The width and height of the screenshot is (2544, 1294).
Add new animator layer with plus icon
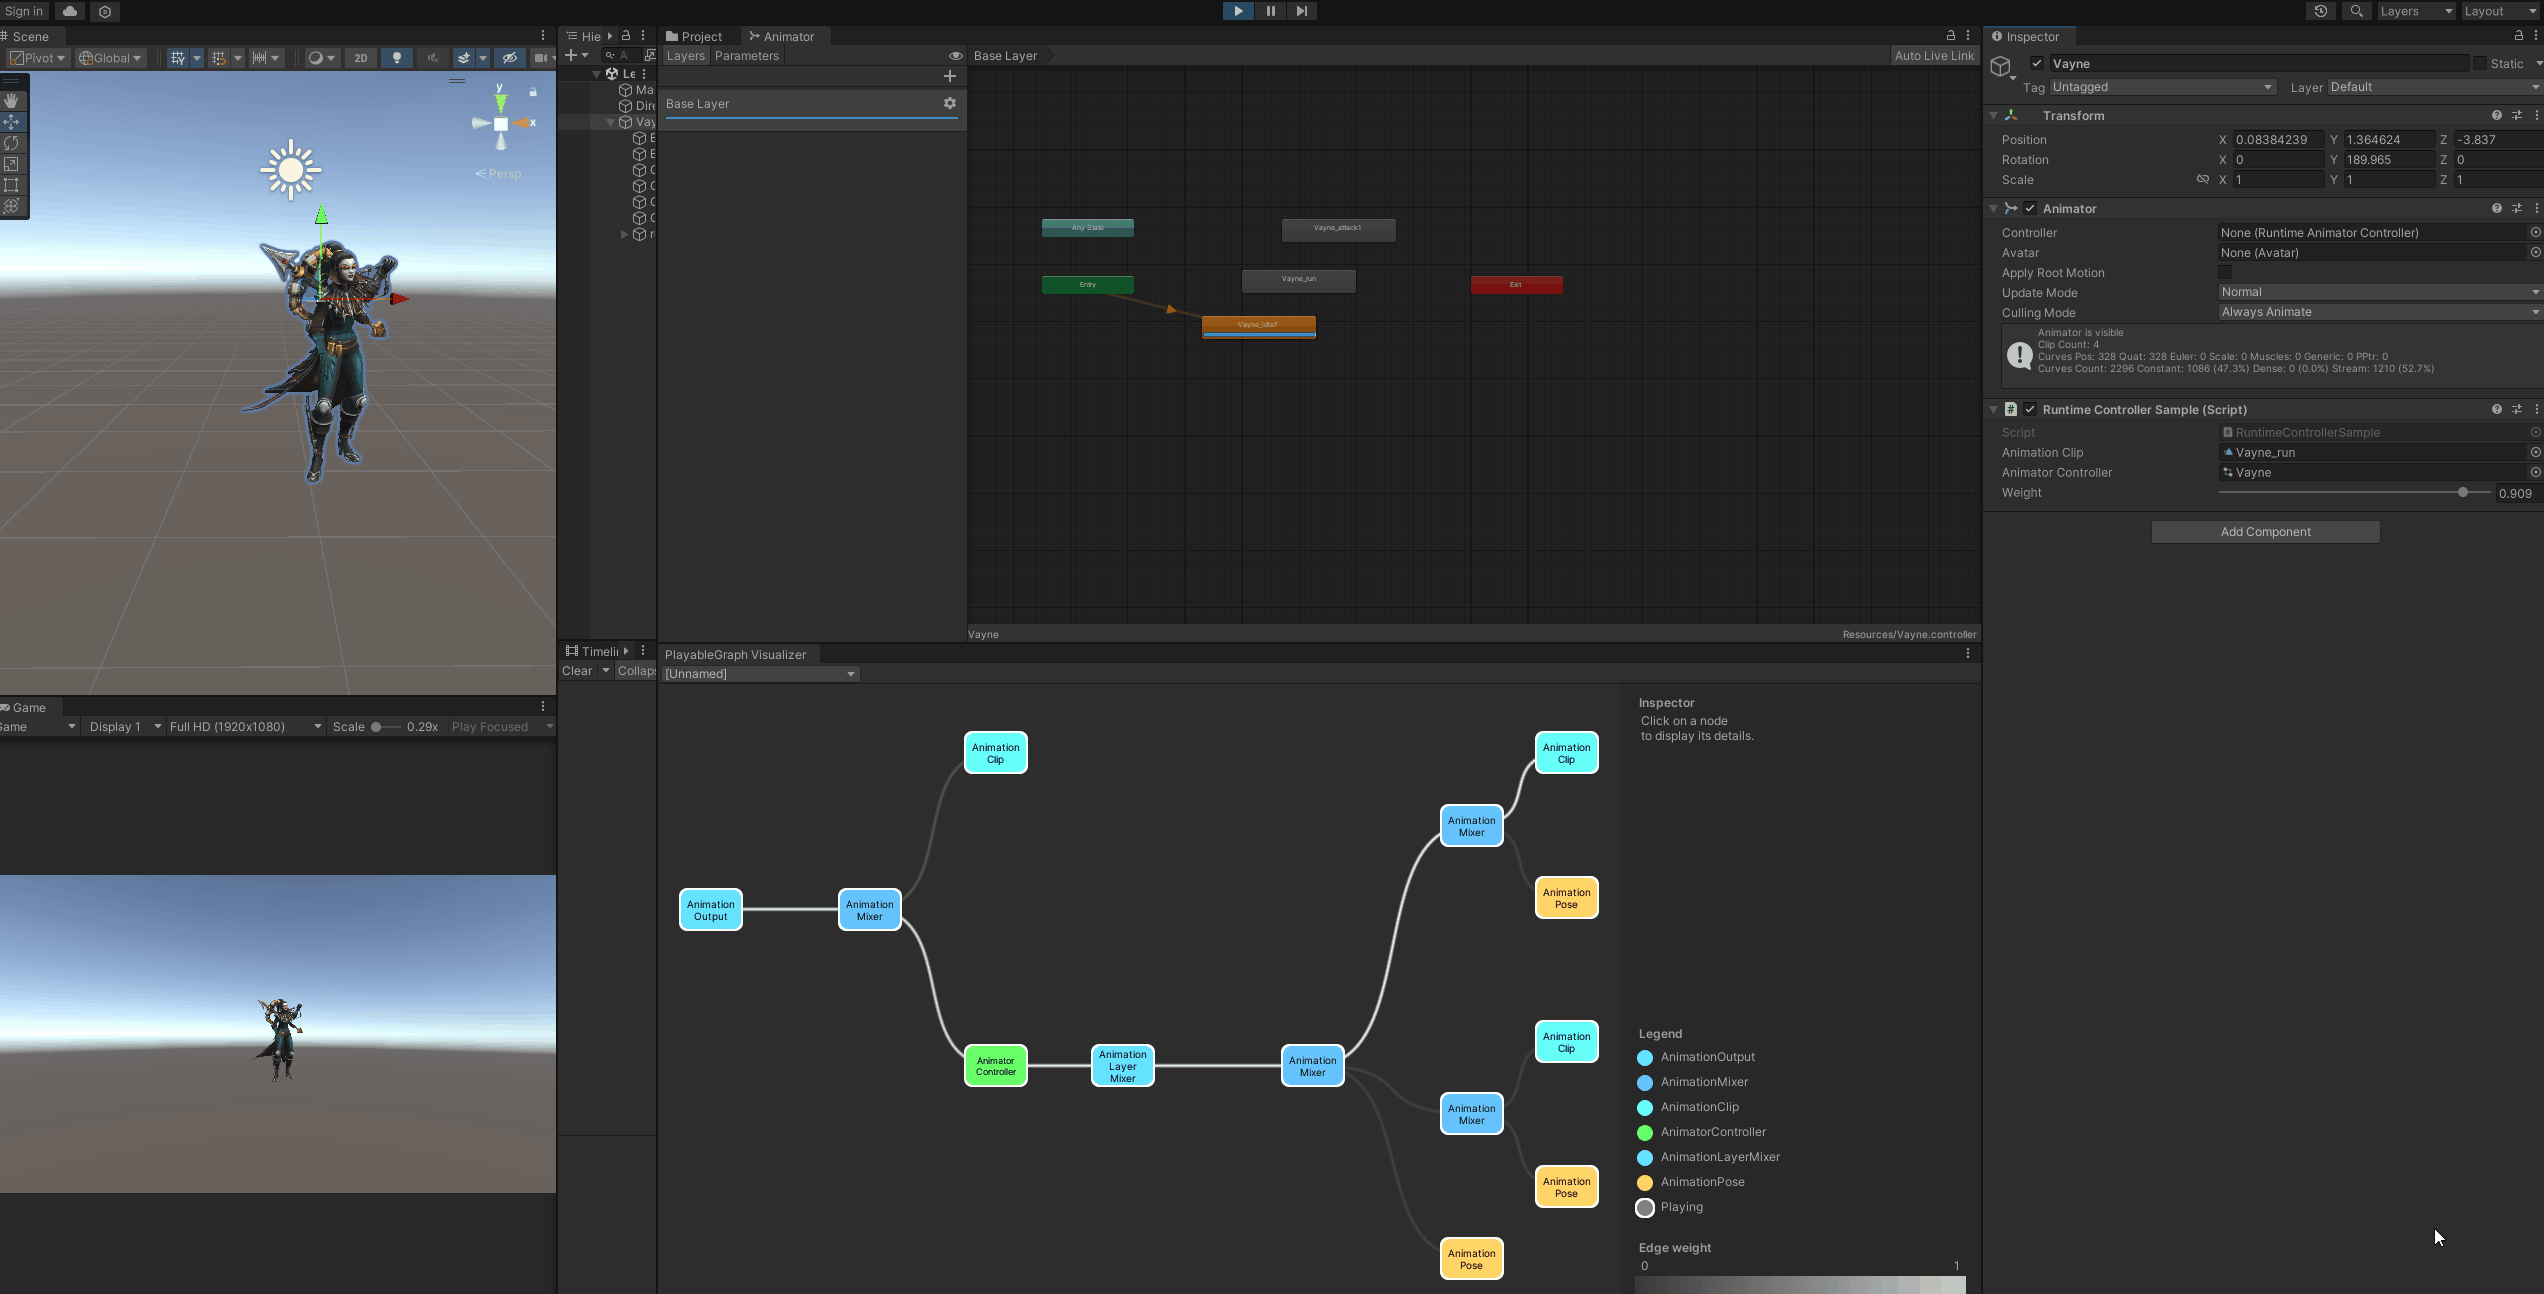coord(950,76)
